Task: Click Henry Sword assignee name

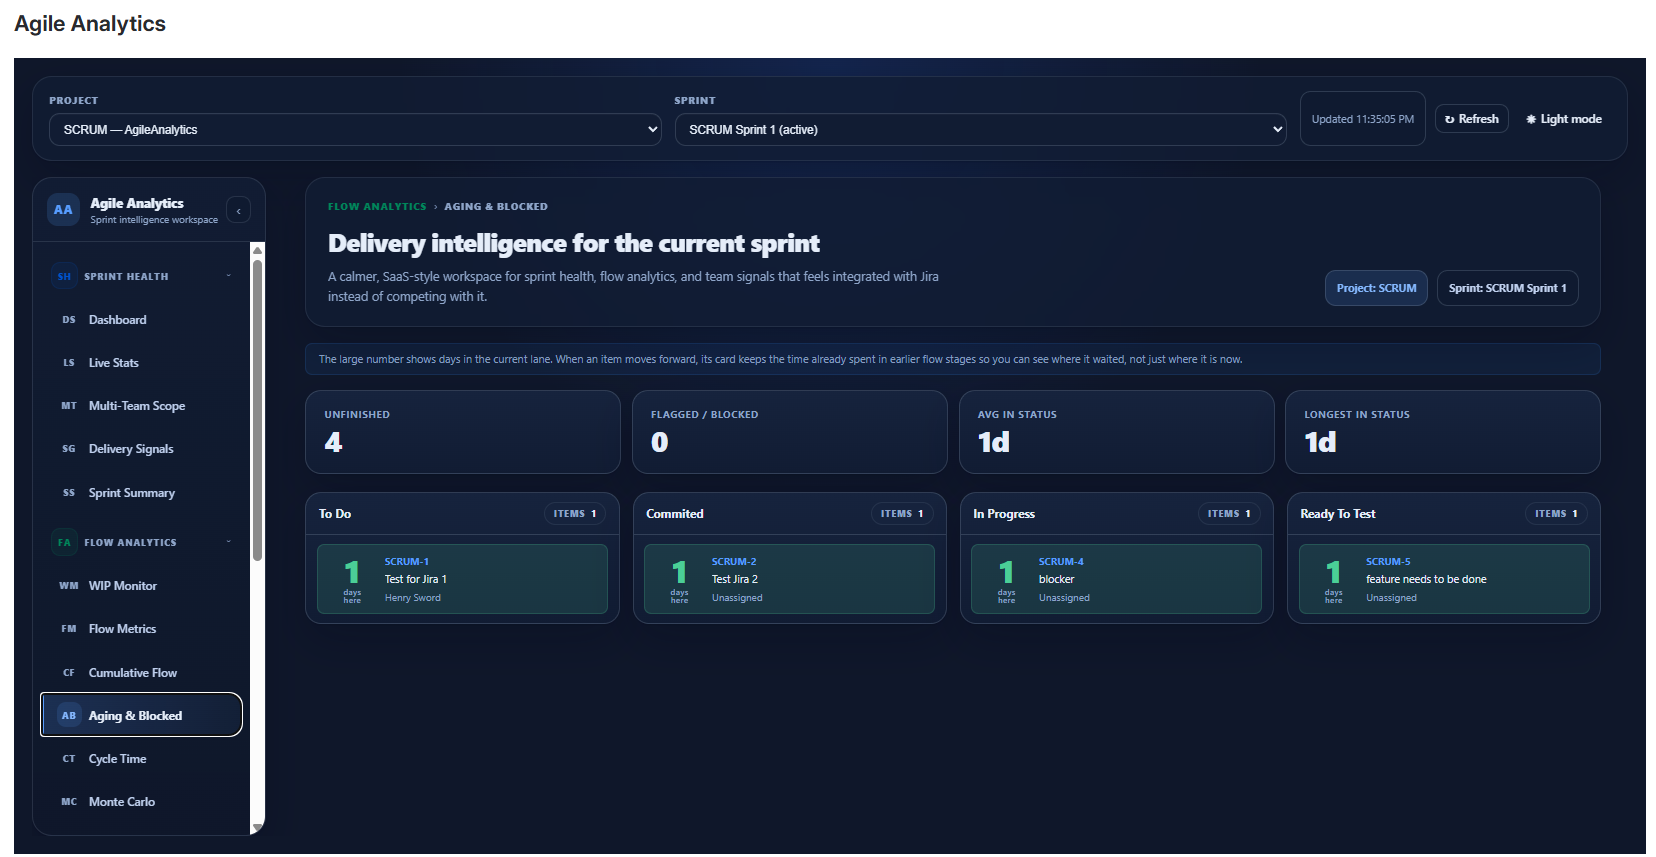Action: 413,598
